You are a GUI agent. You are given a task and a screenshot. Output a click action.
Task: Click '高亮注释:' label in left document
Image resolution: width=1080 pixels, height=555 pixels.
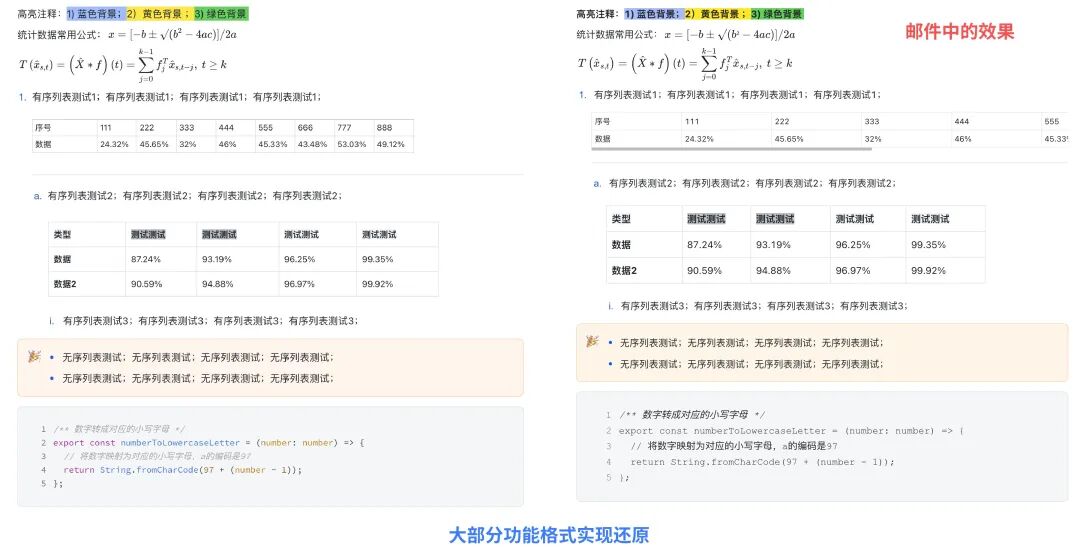pyautogui.click(x=40, y=14)
